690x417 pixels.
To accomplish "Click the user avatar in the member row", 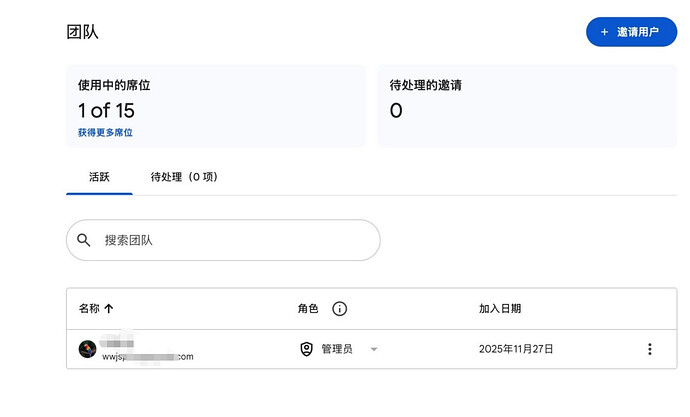I will pos(88,349).
